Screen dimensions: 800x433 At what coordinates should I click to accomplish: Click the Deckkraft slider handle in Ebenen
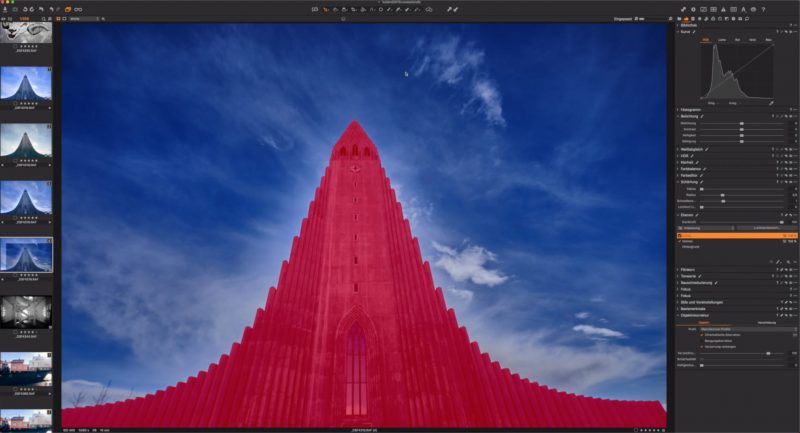pos(782,222)
